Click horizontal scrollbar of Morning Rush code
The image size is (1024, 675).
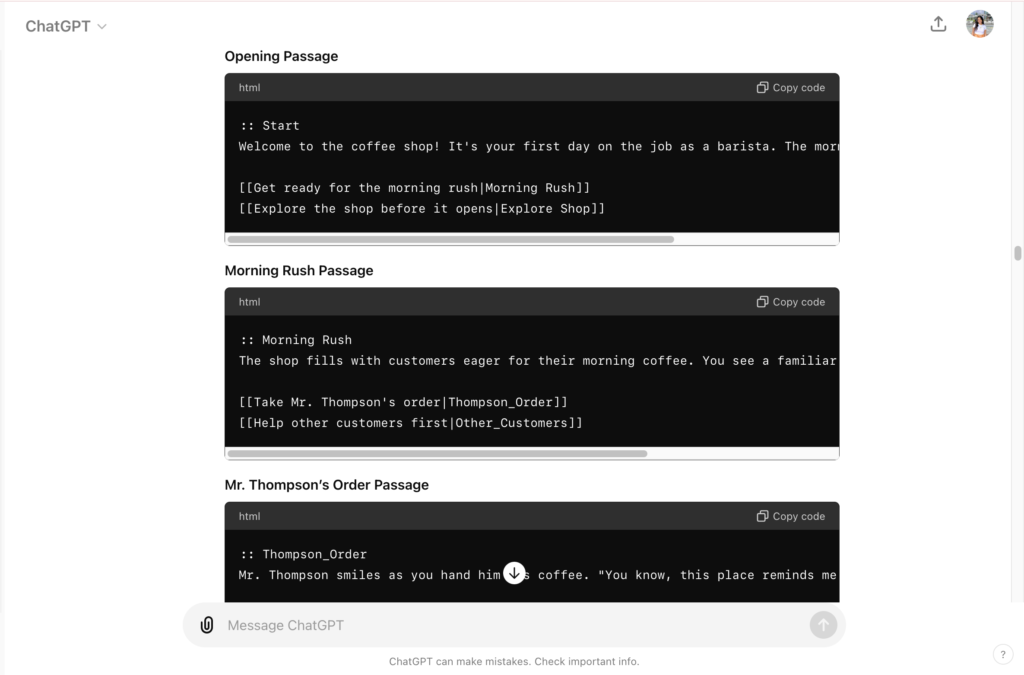point(437,454)
